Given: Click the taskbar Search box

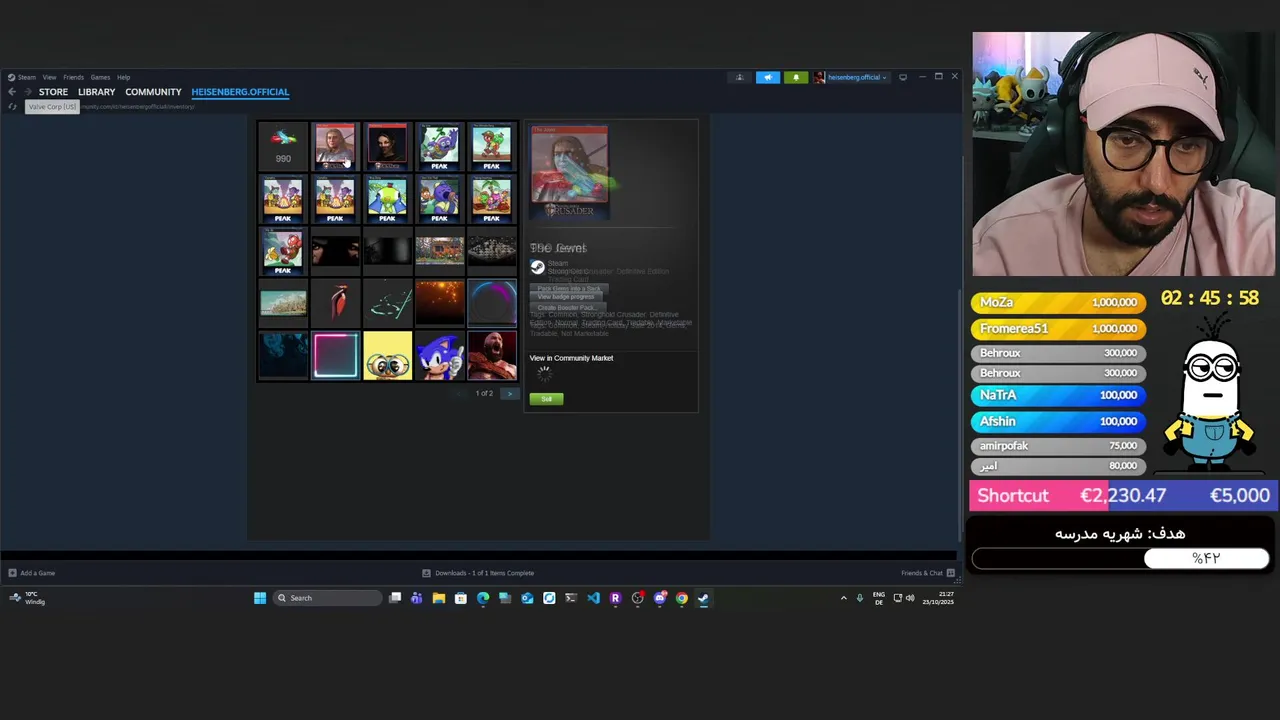Looking at the screenshot, I should tap(328, 598).
